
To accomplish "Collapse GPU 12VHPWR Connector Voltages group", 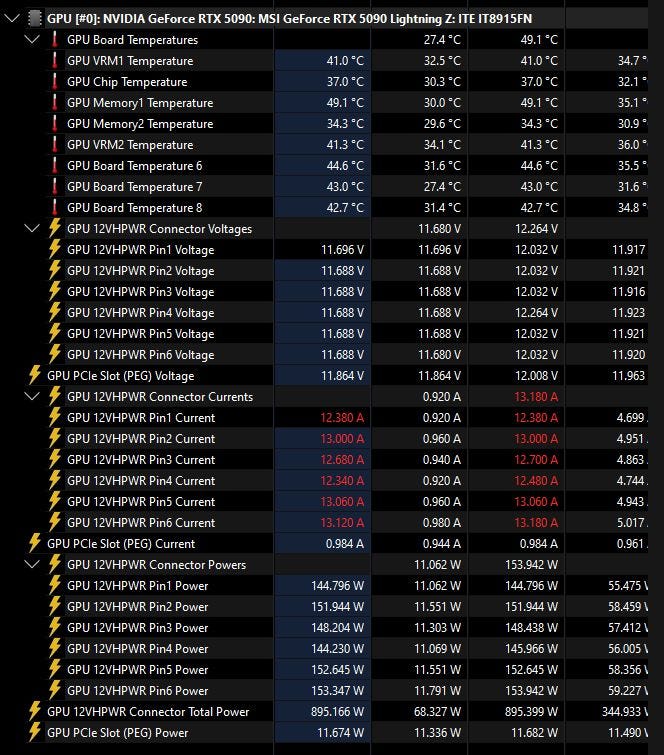I will tap(32, 228).
